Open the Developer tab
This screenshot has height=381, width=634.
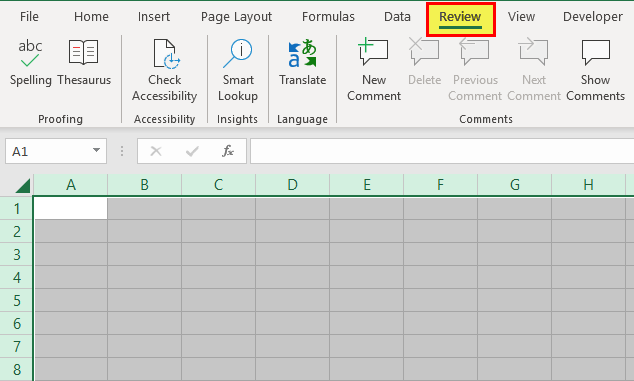(593, 17)
